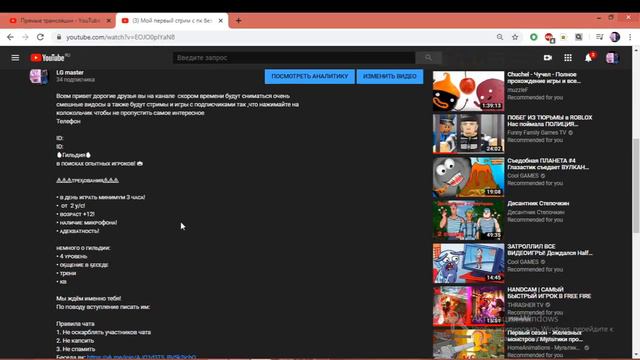Viewport: 640px width, 360px height.
Task: Open the media control playlist icon
Action: point(599,37)
